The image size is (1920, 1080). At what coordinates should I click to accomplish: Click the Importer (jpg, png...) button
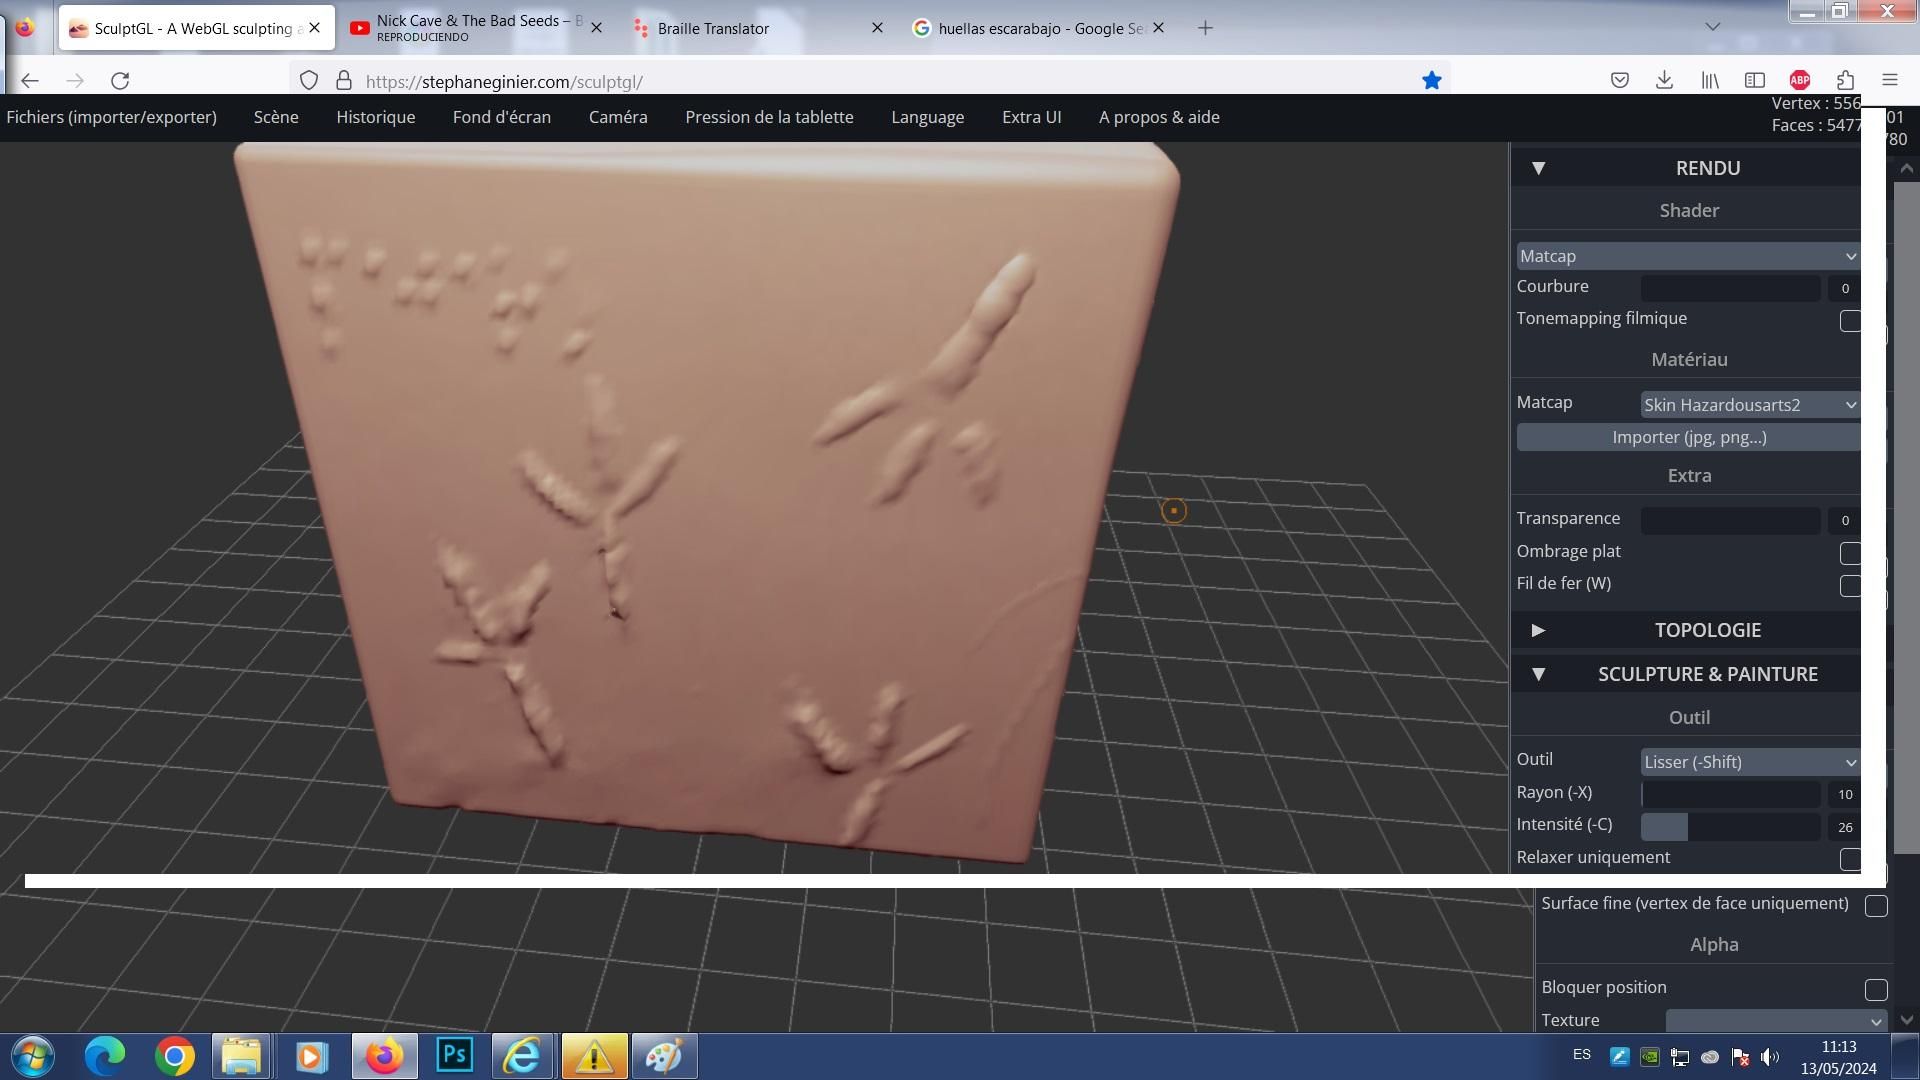(x=1688, y=437)
